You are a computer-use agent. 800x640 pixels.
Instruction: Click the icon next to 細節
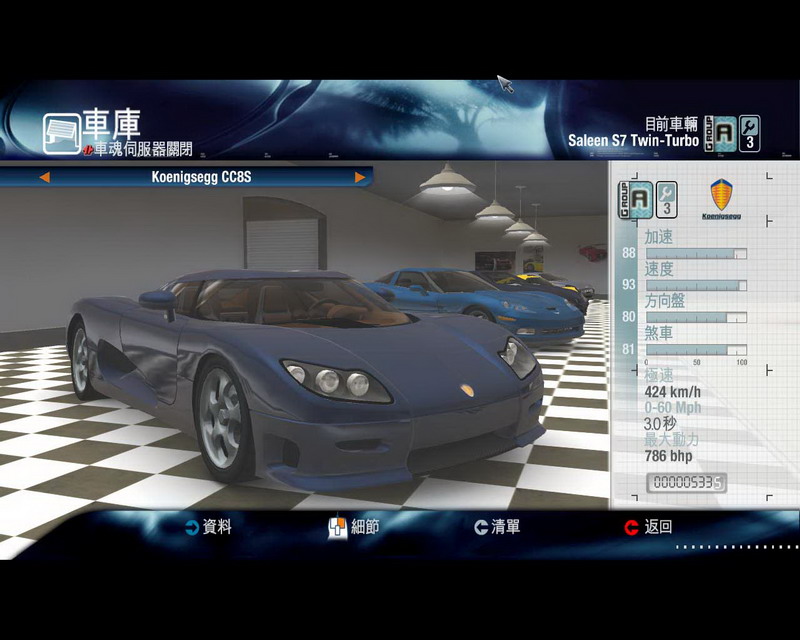click(337, 528)
